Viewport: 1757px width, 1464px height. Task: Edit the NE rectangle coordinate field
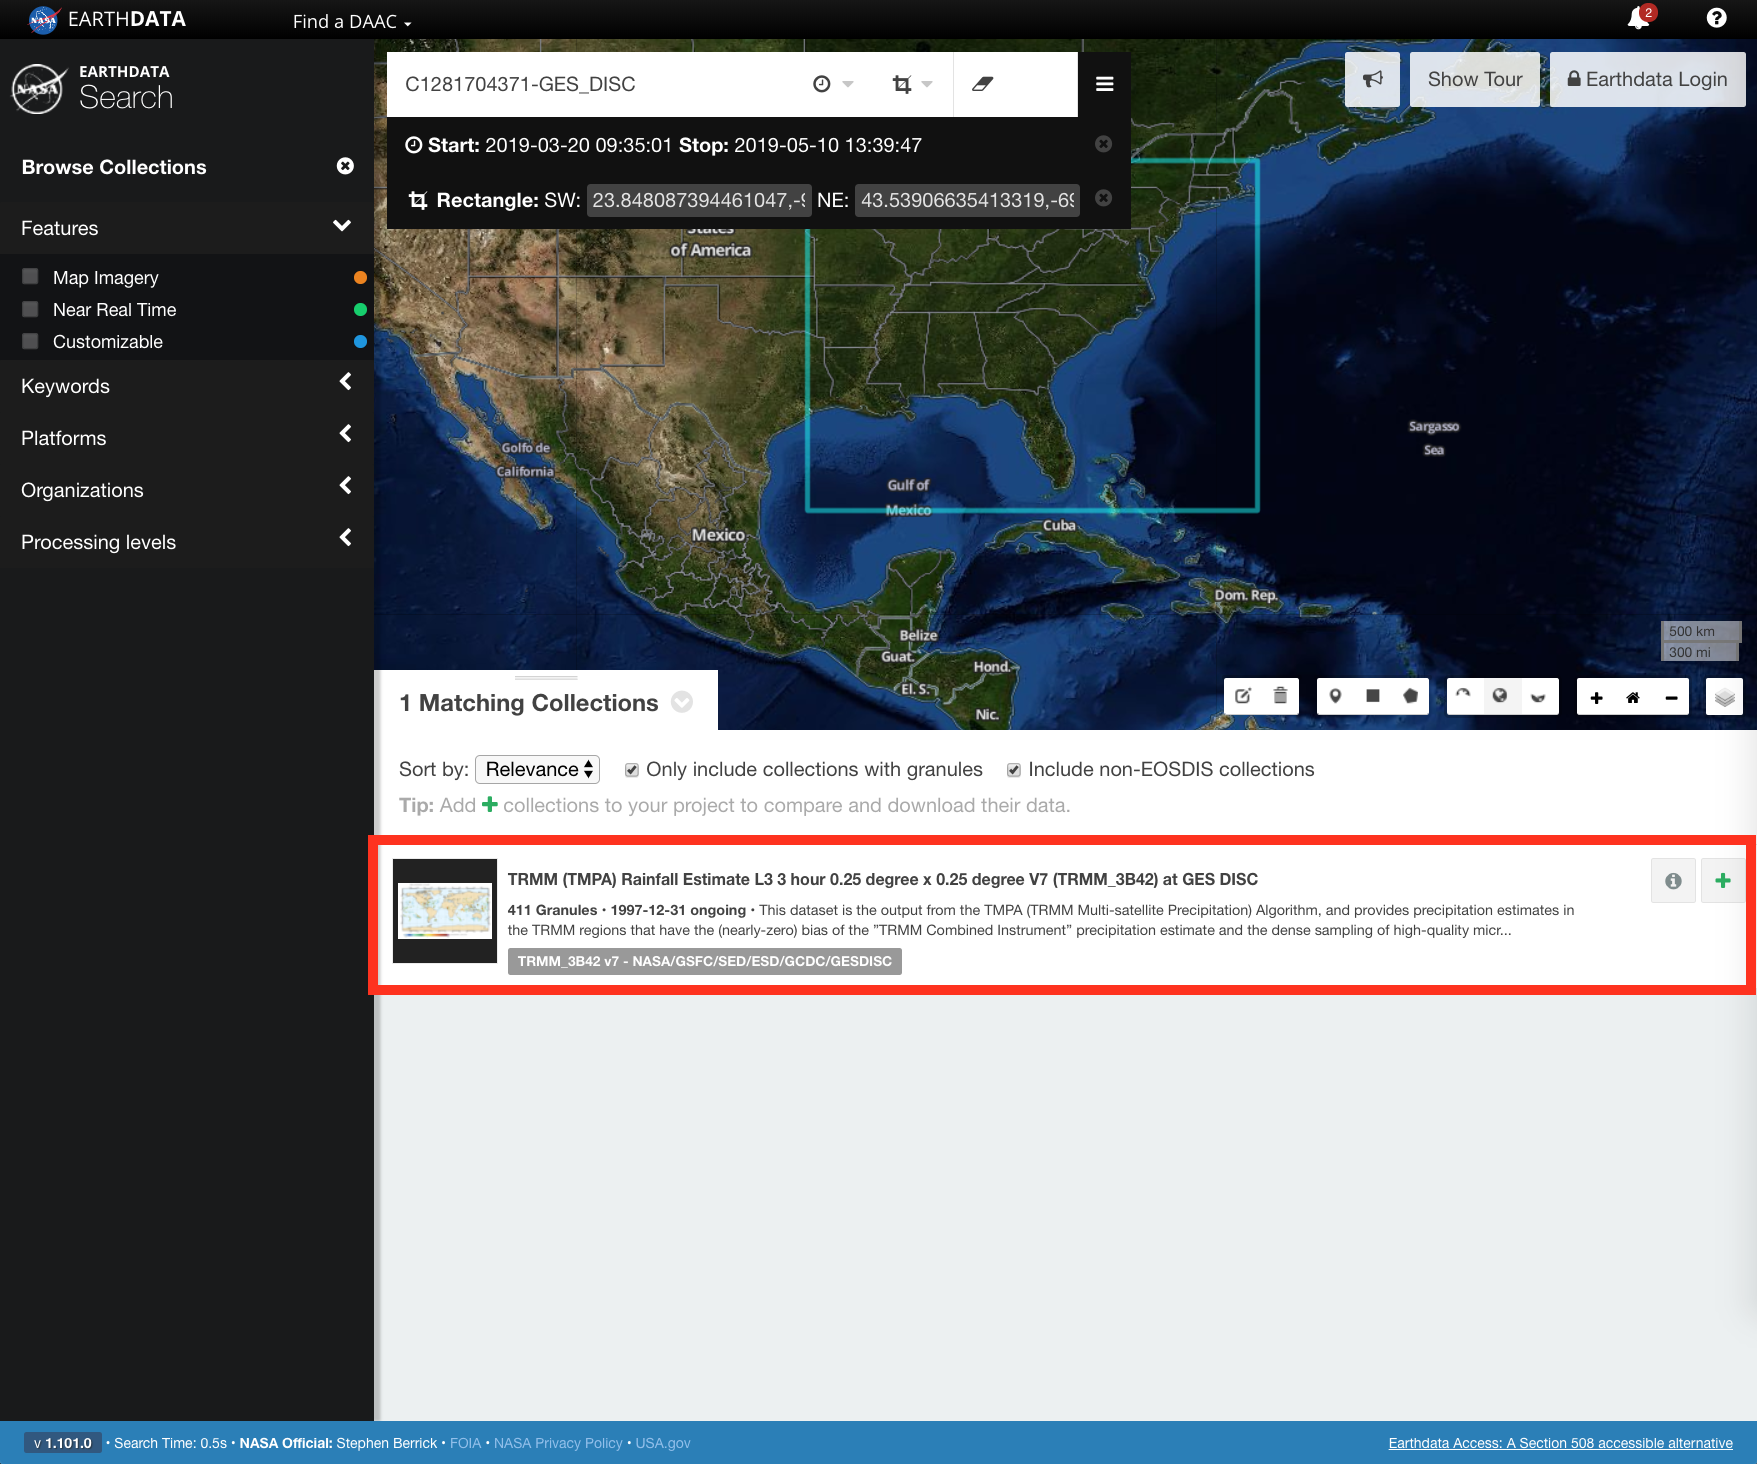tap(967, 200)
